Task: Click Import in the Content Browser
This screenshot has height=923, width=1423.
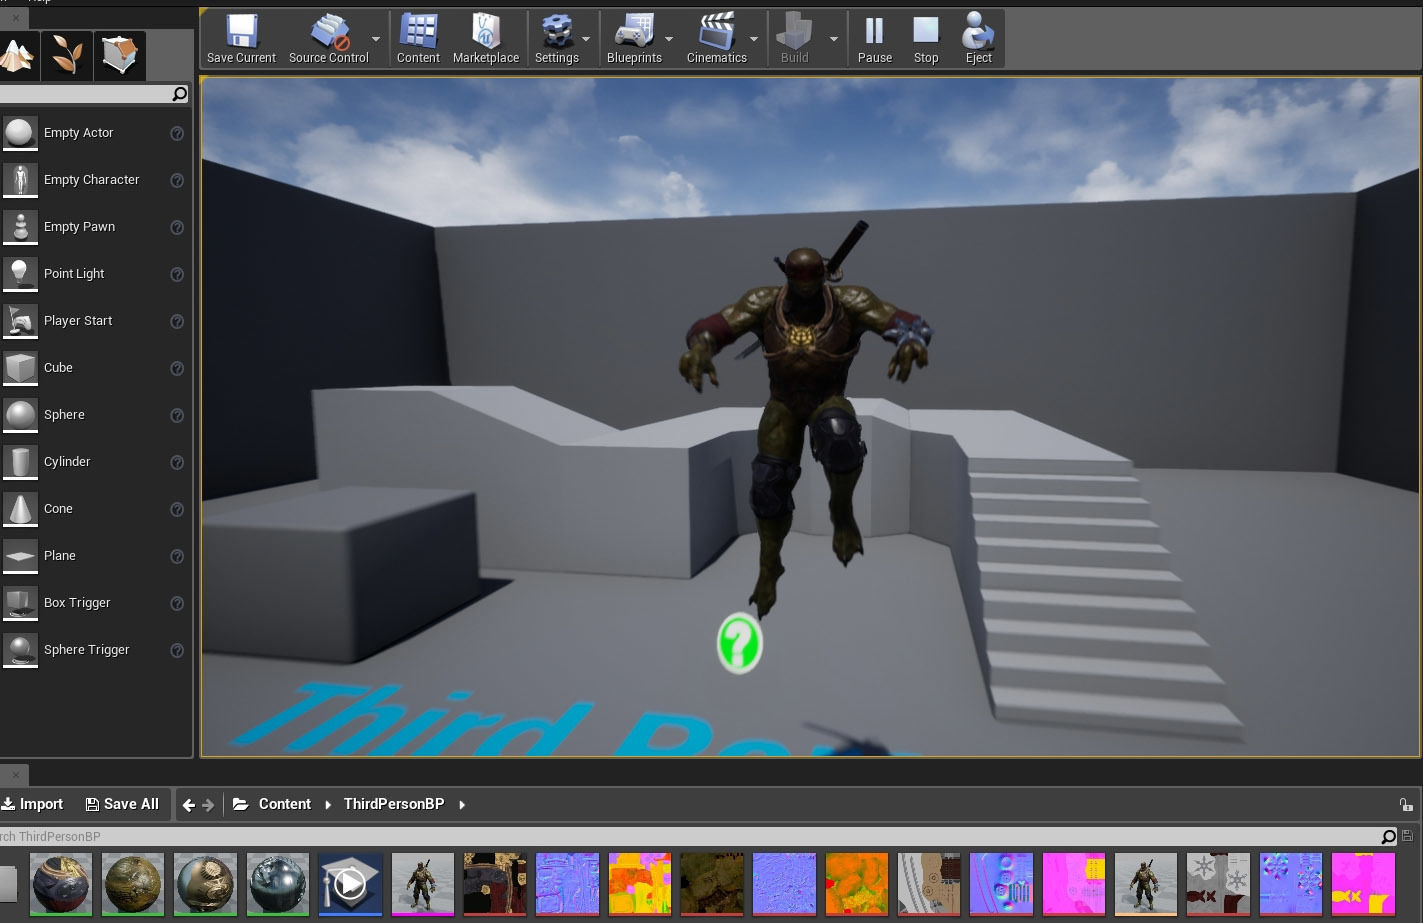Action: [x=32, y=804]
